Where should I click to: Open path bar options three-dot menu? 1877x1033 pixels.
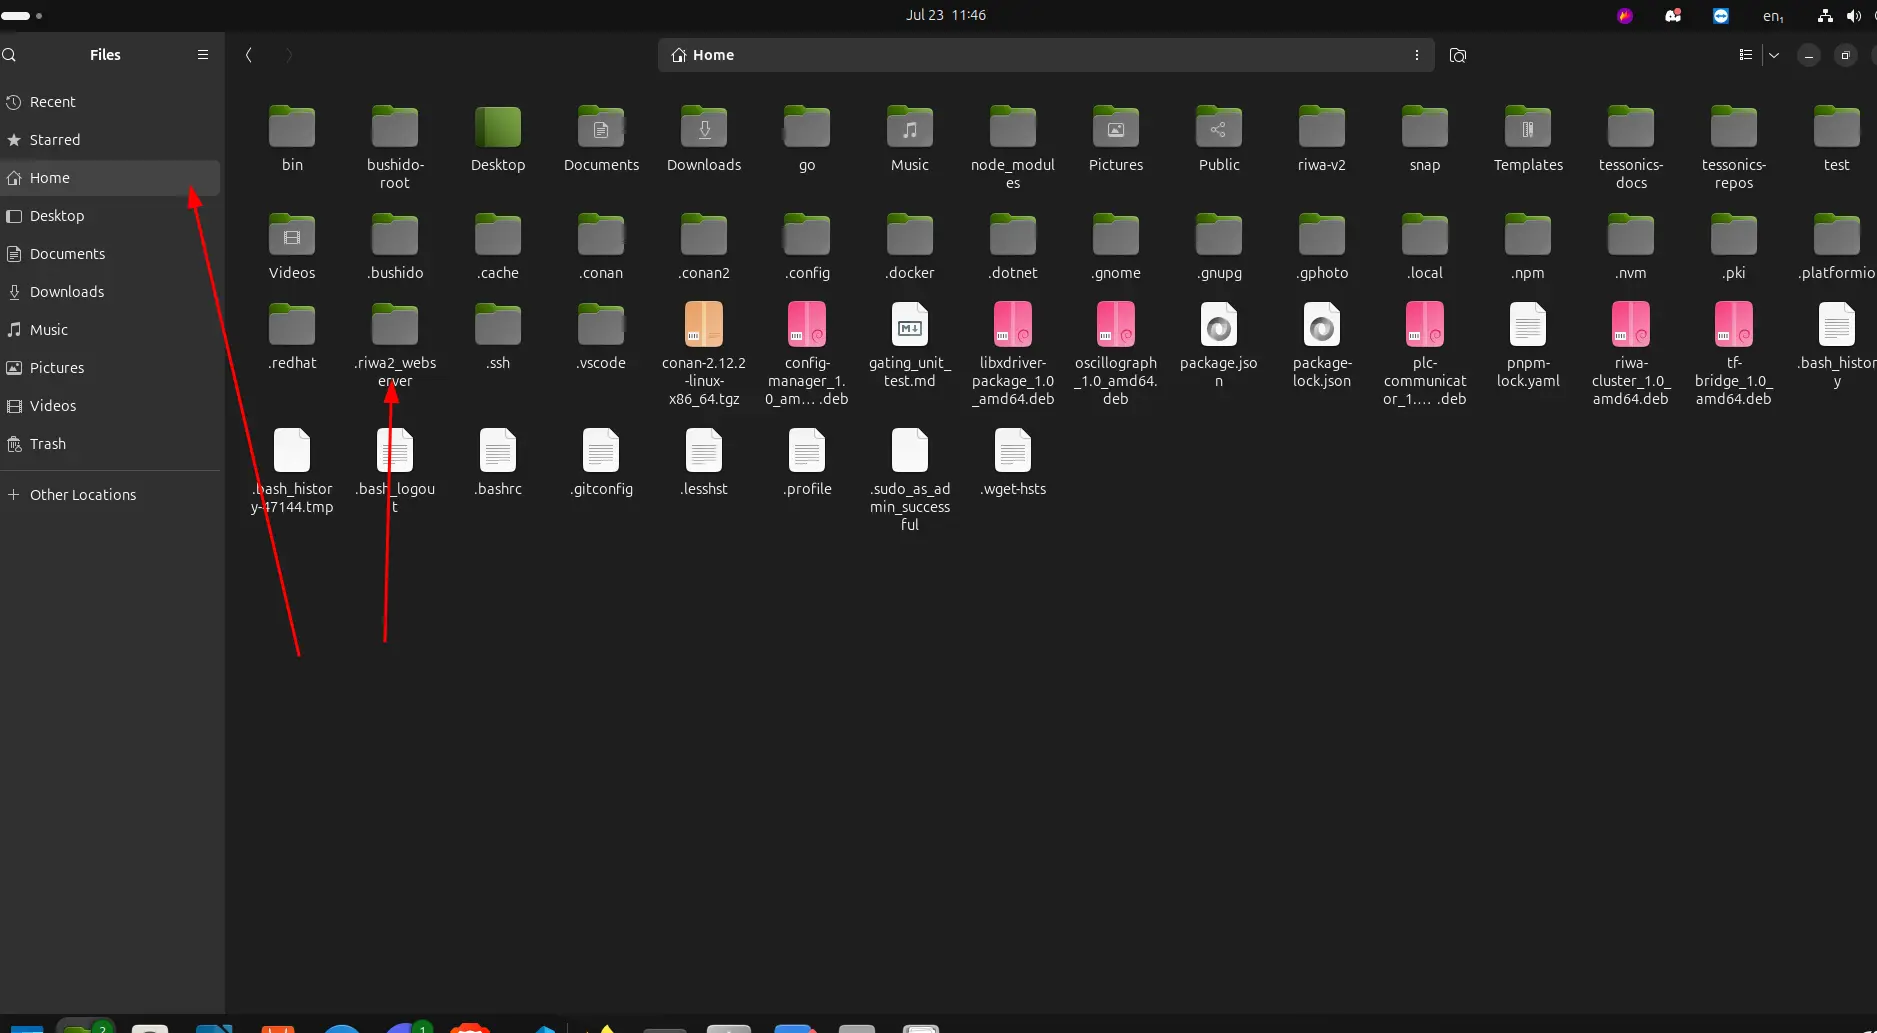pyautogui.click(x=1417, y=55)
